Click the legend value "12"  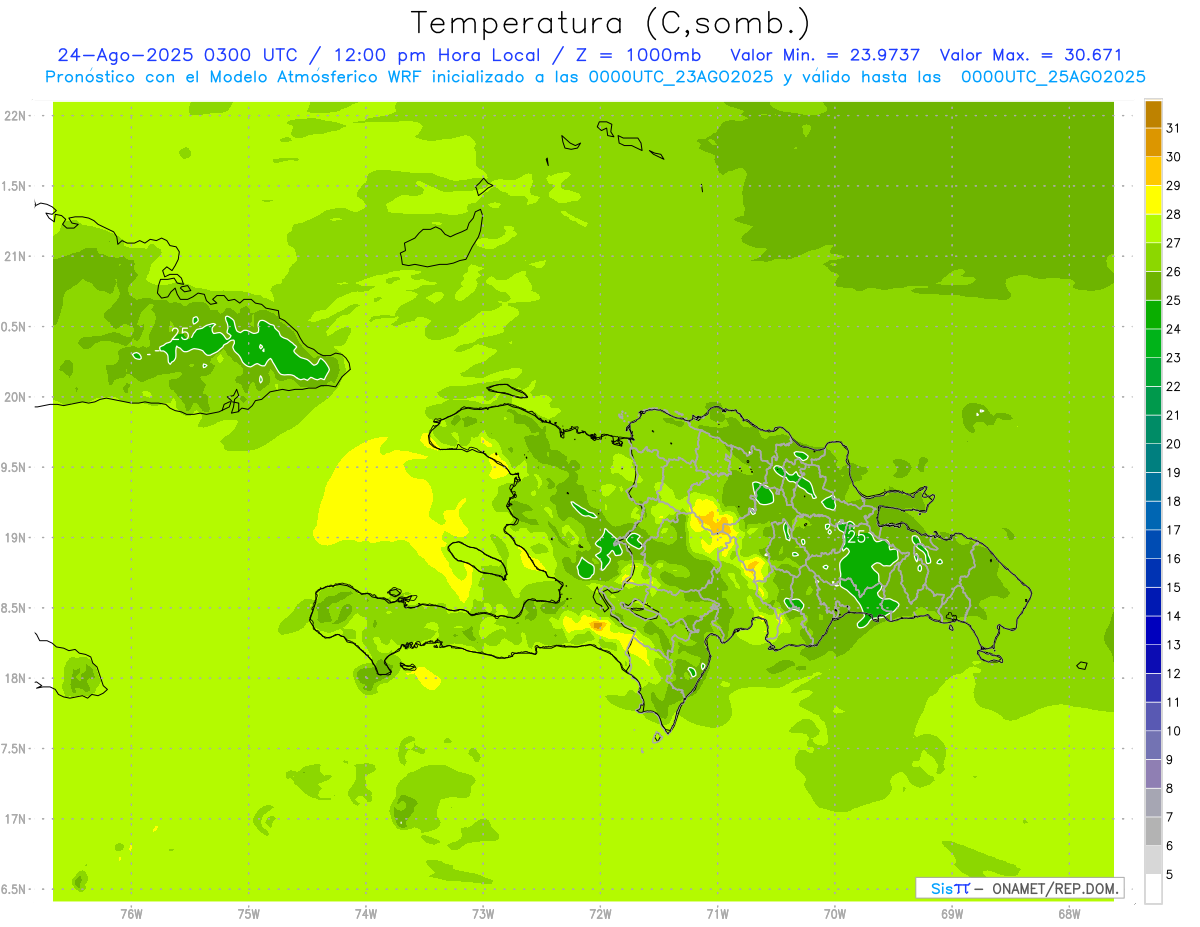click(x=1174, y=674)
